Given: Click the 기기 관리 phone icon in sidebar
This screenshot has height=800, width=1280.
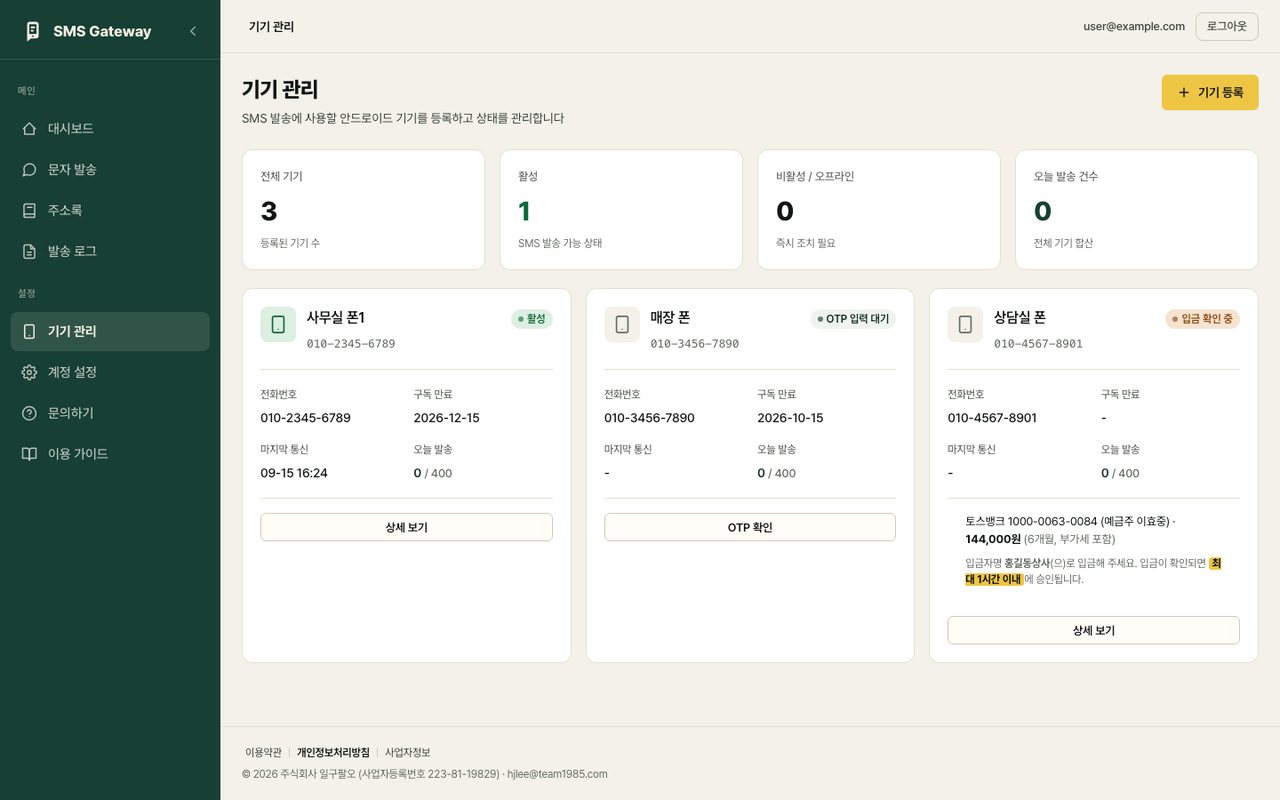Looking at the screenshot, I should click(29, 331).
